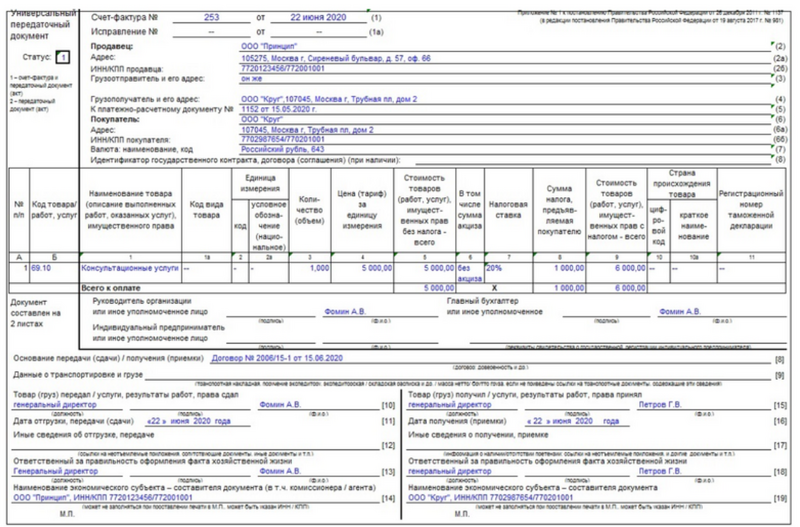This screenshot has width=800, height=527.
Task: Click the empty transport data line [9]
Action: point(457,375)
